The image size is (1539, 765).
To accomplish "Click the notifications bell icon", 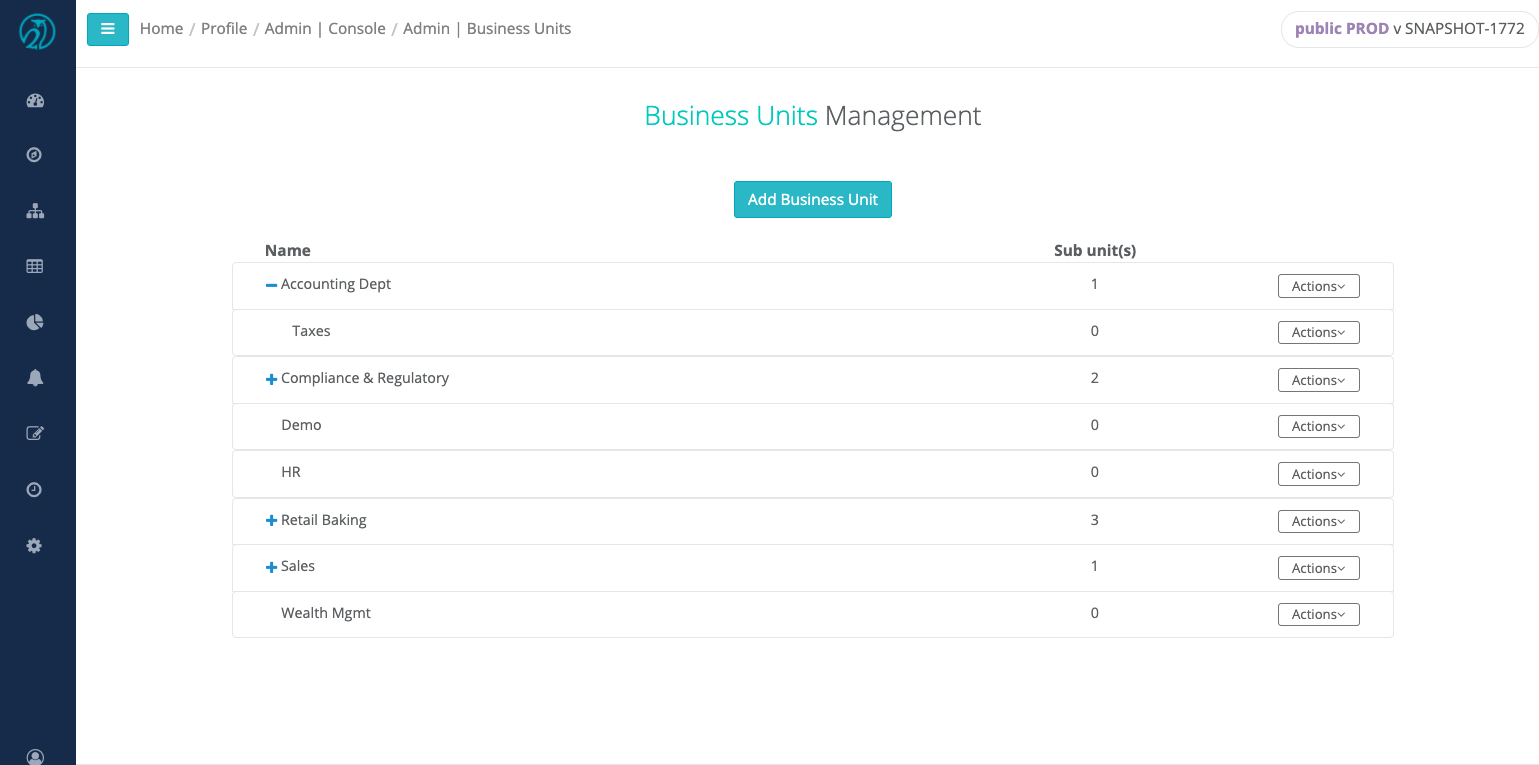I will 35,377.
